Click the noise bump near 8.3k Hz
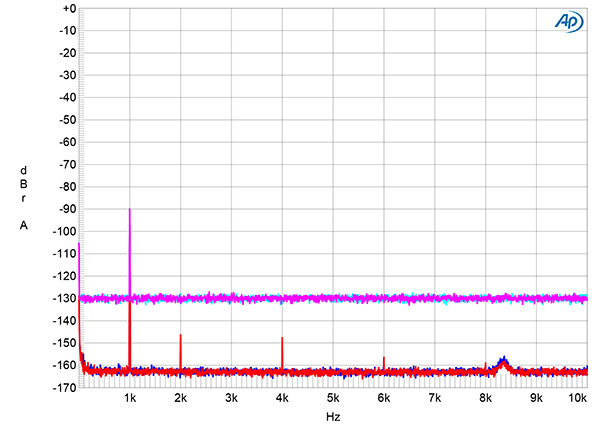600x431 pixels. click(x=503, y=362)
